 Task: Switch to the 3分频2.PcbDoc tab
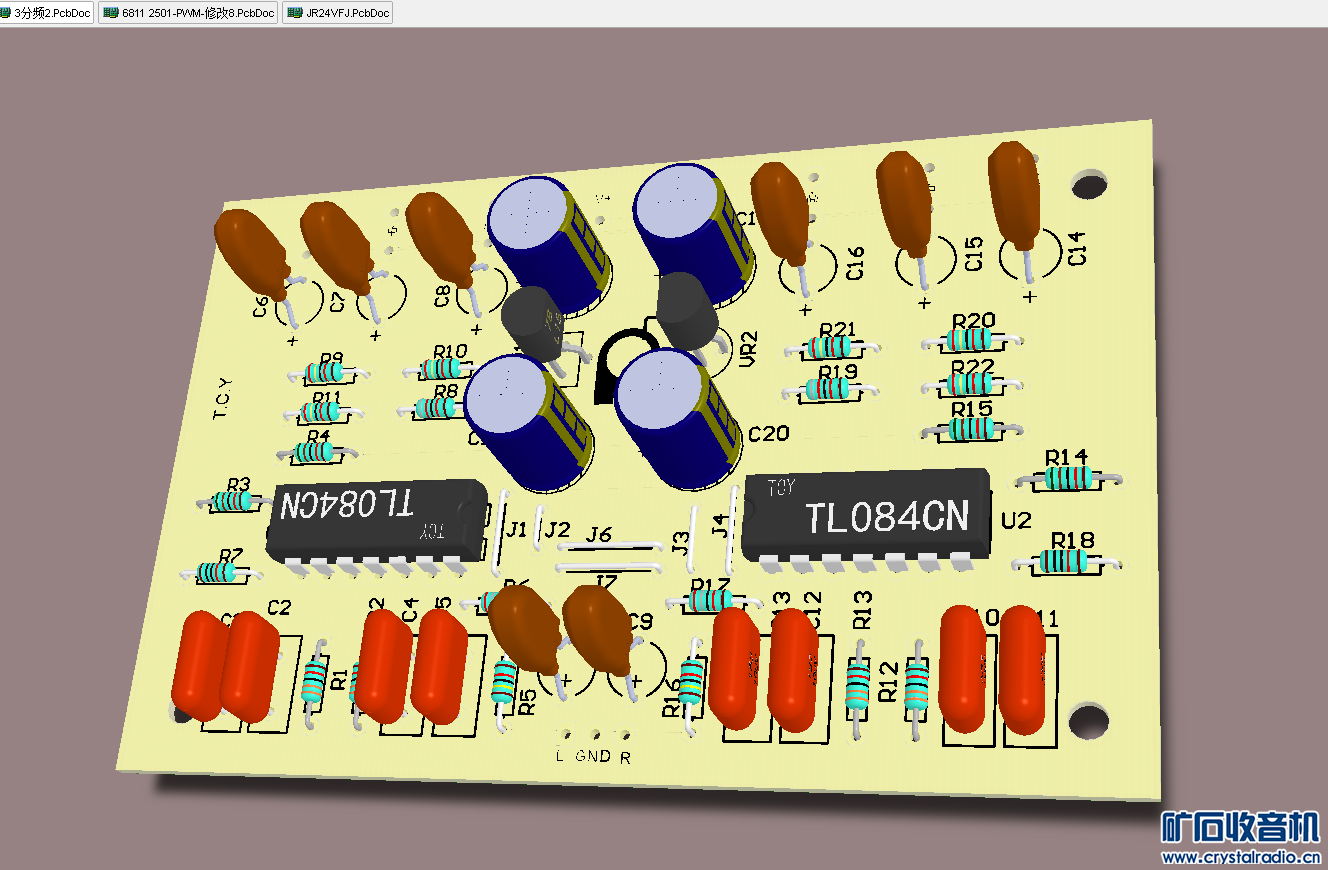(48, 13)
